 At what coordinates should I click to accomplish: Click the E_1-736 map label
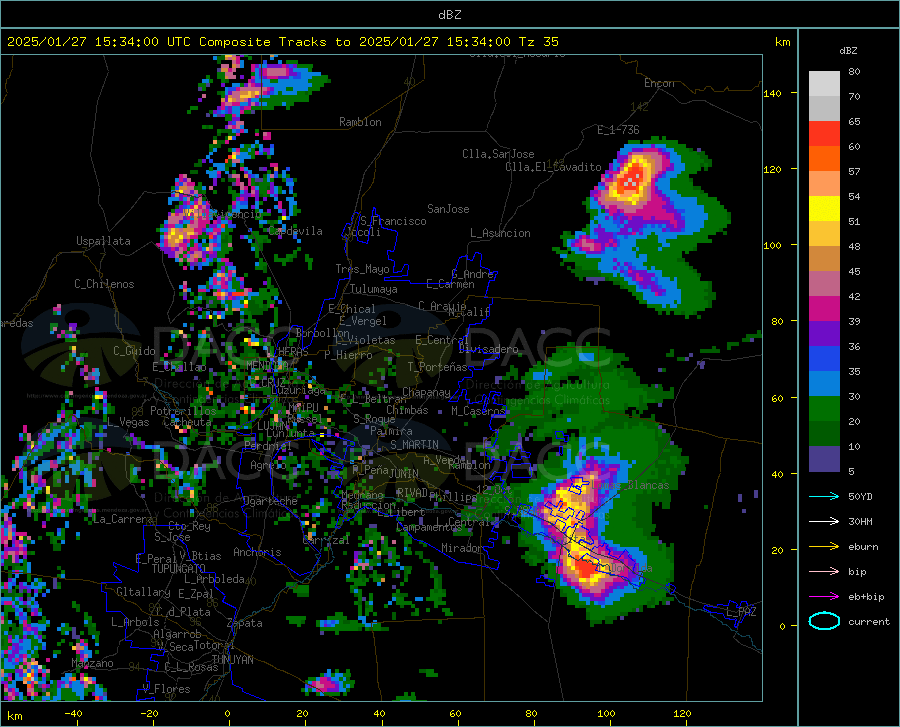click(x=618, y=130)
